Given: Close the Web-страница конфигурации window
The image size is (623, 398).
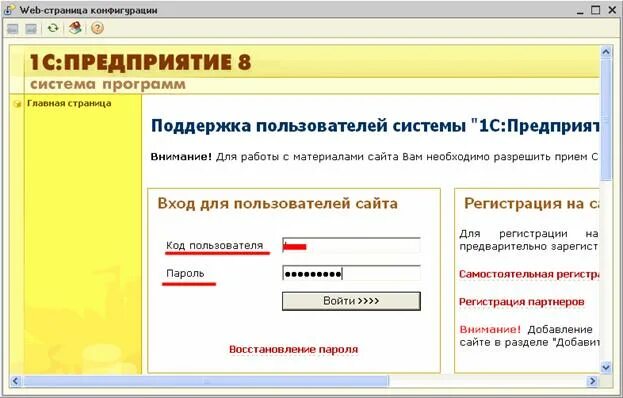Looking at the screenshot, I should coord(612,10).
